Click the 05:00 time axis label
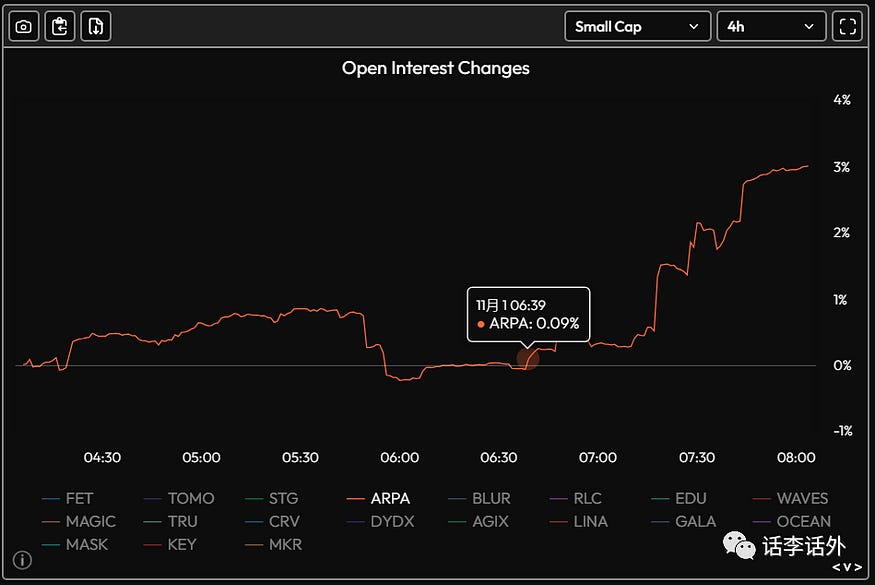The width and height of the screenshot is (875, 585). pos(201,458)
